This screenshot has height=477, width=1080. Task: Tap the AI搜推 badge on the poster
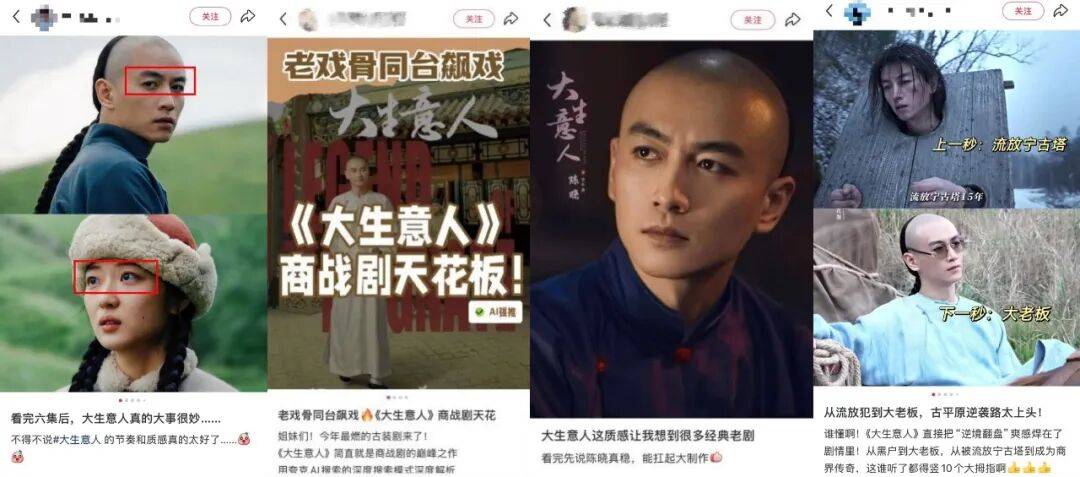tap(496, 312)
